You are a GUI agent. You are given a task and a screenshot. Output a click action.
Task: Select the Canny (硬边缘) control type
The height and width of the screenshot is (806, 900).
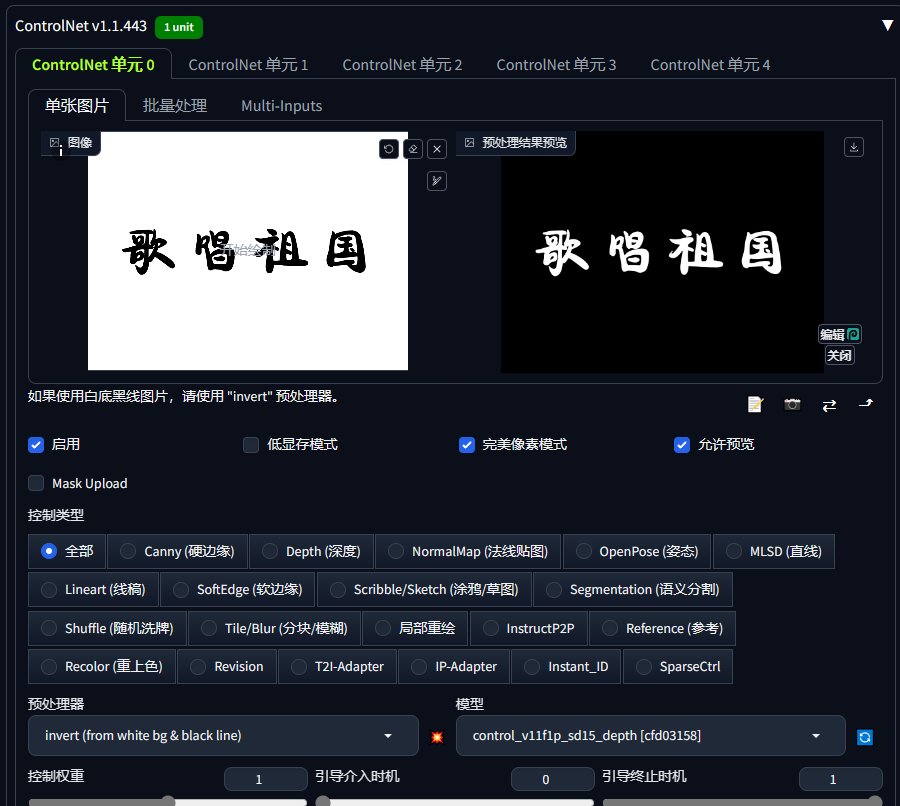[x=128, y=551]
